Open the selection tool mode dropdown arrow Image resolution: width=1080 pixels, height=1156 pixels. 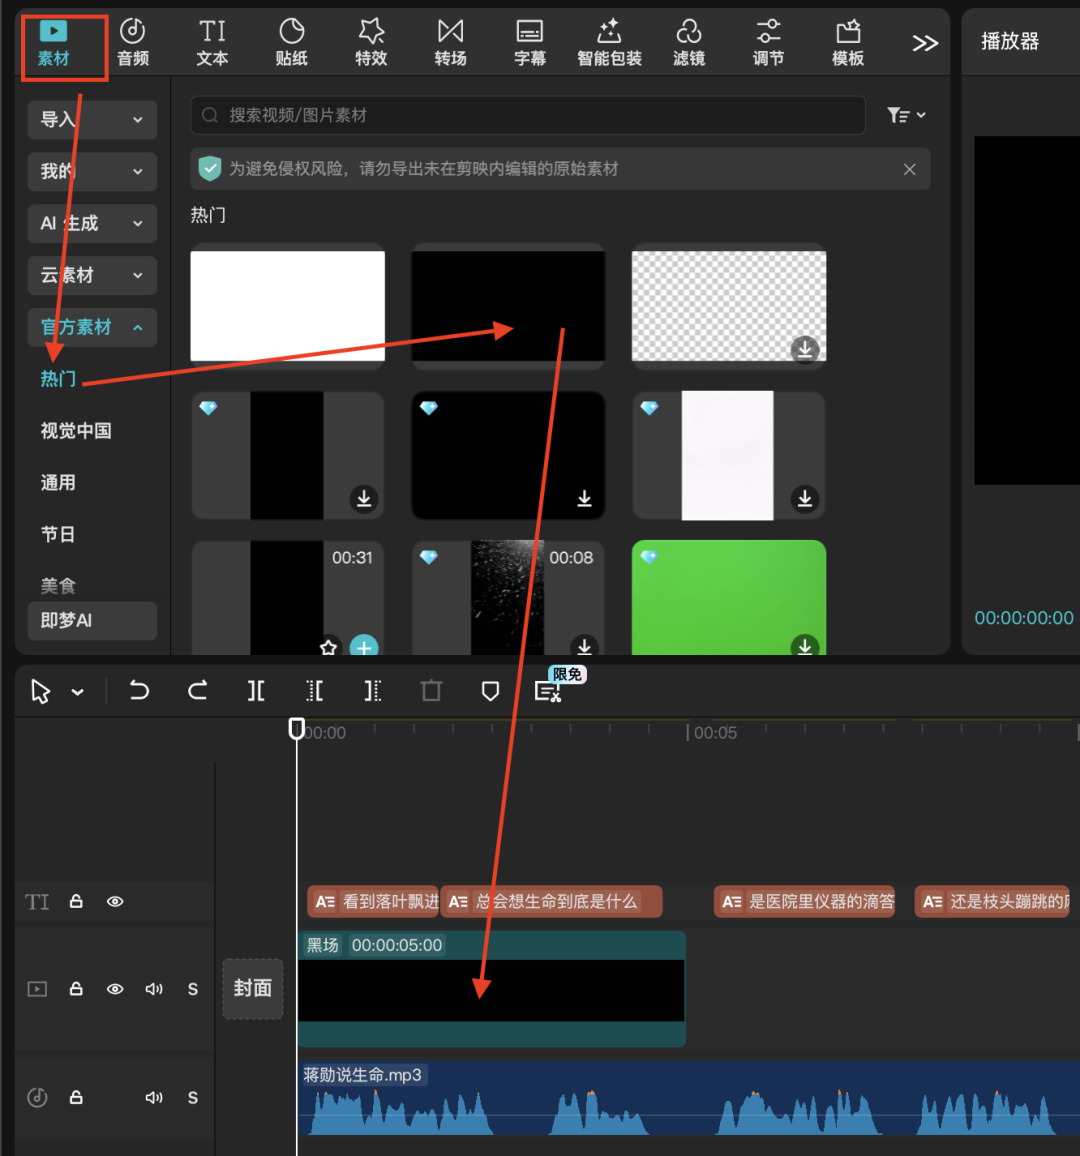pyautogui.click(x=78, y=692)
